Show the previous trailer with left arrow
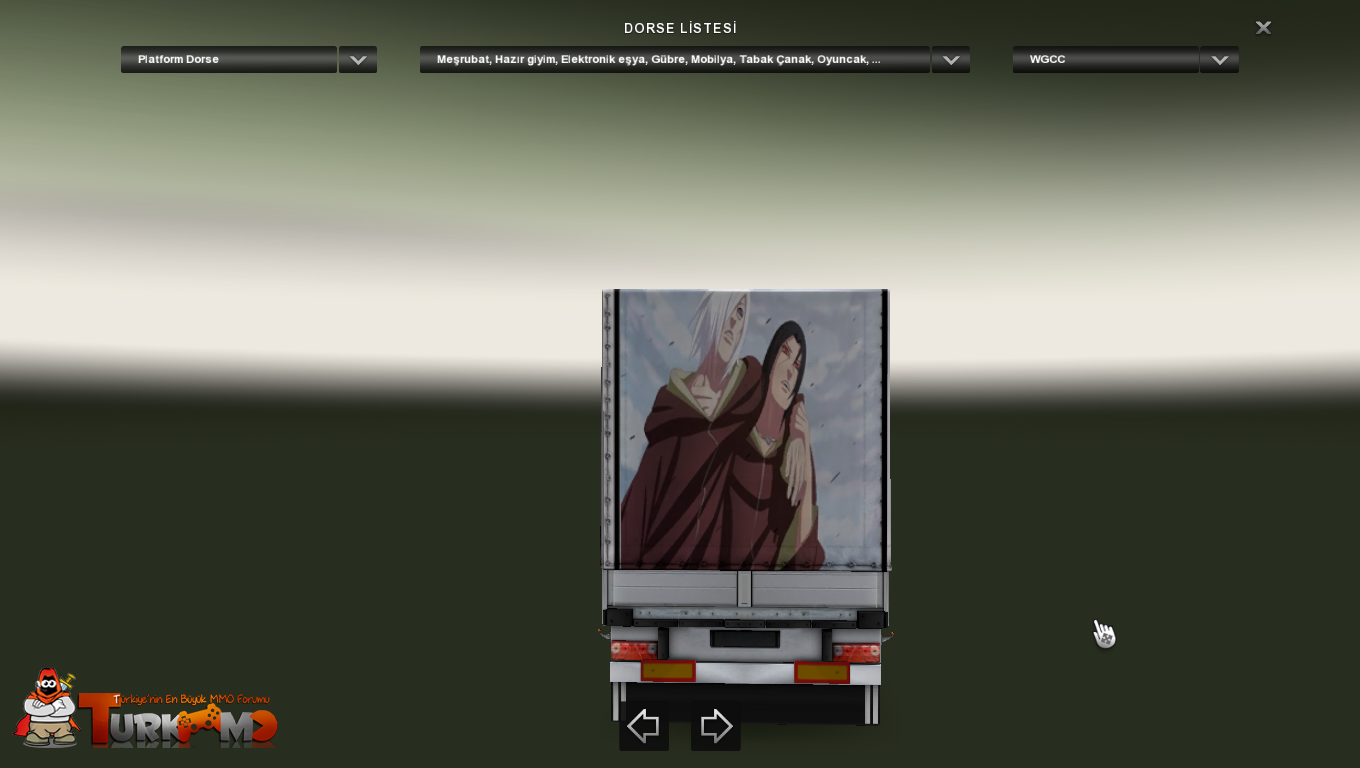This screenshot has height=768, width=1360. click(643, 726)
